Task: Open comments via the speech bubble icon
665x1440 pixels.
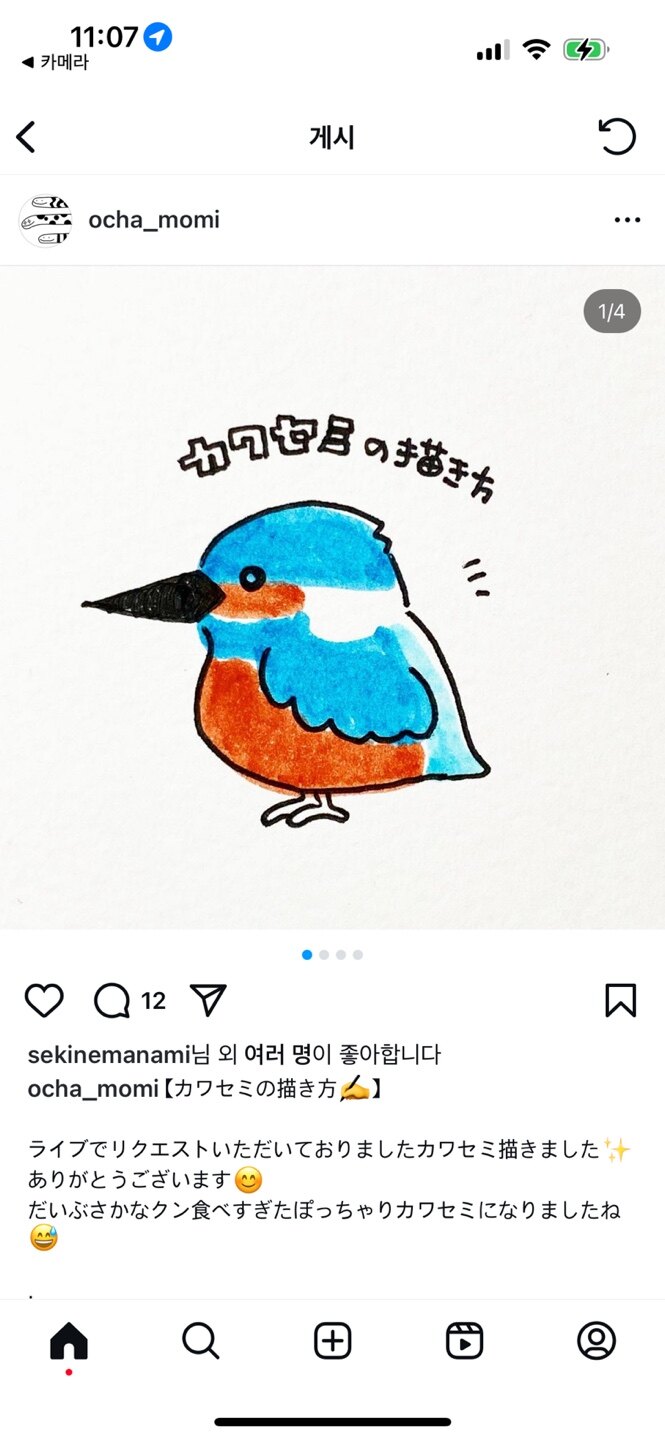Action: [x=112, y=1001]
